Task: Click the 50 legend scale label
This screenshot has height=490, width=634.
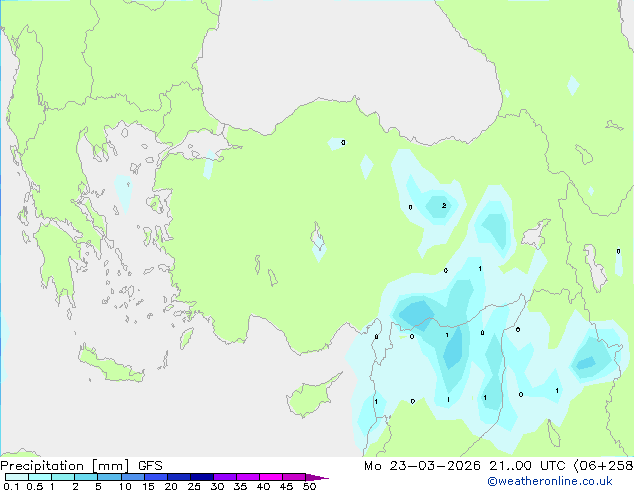Action: 309,486
